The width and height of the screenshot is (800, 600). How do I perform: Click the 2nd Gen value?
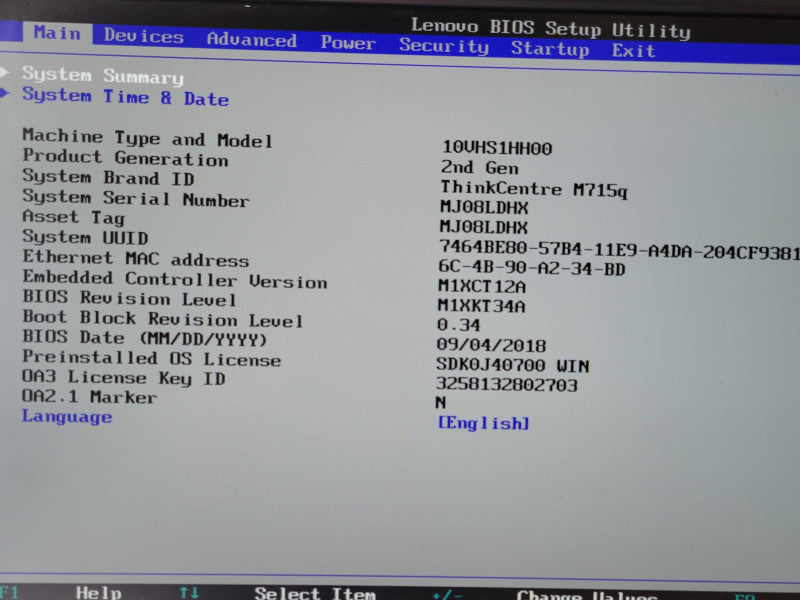click(x=480, y=167)
